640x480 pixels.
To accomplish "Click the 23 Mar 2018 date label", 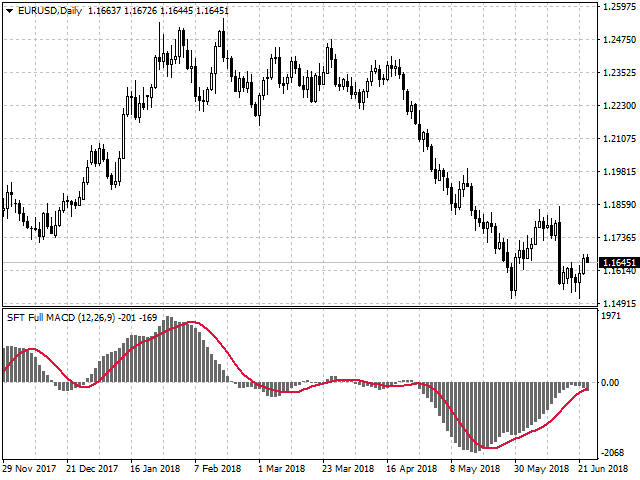I will pyautogui.click(x=348, y=469).
